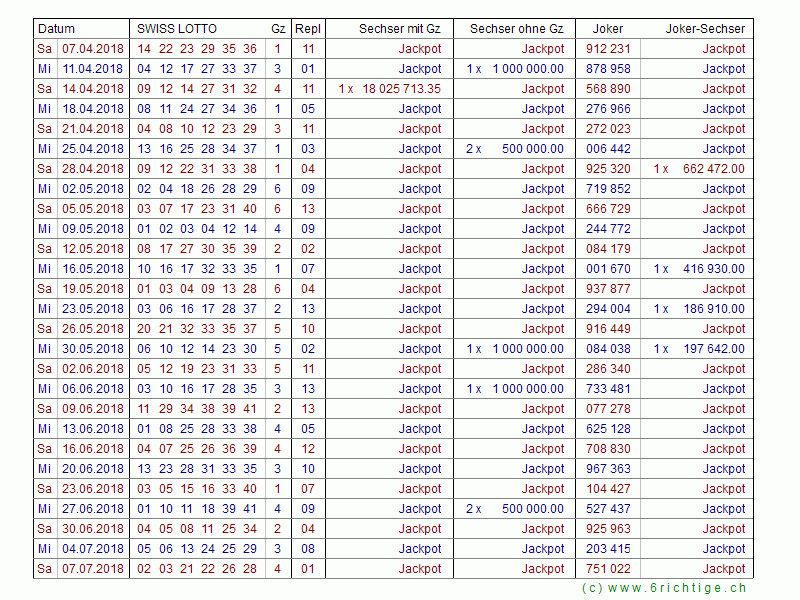The width and height of the screenshot is (800, 600).
Task: Click the Repl column header
Action: tap(308, 29)
